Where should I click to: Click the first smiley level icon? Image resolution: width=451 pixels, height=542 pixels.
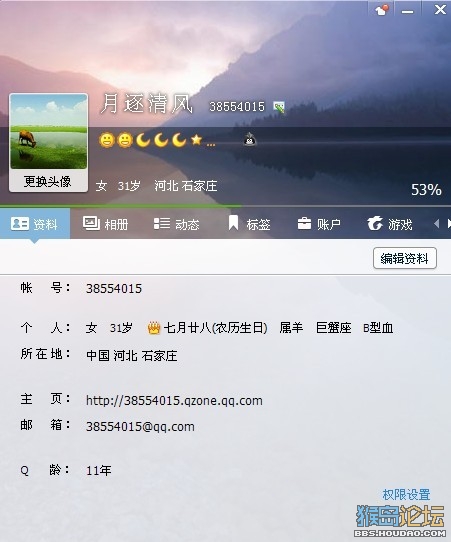[106, 140]
